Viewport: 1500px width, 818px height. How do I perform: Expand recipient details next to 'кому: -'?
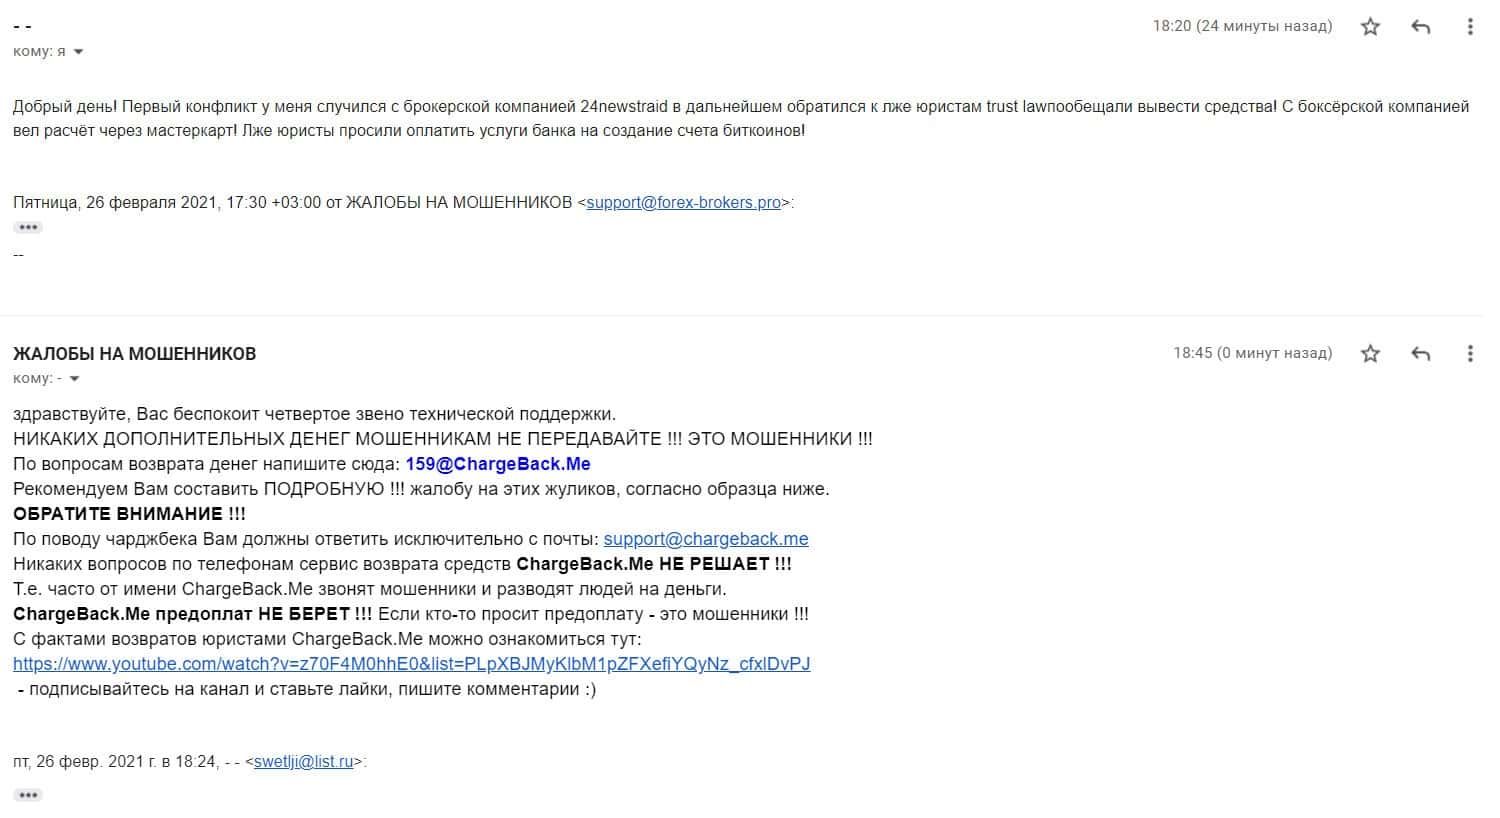74,379
